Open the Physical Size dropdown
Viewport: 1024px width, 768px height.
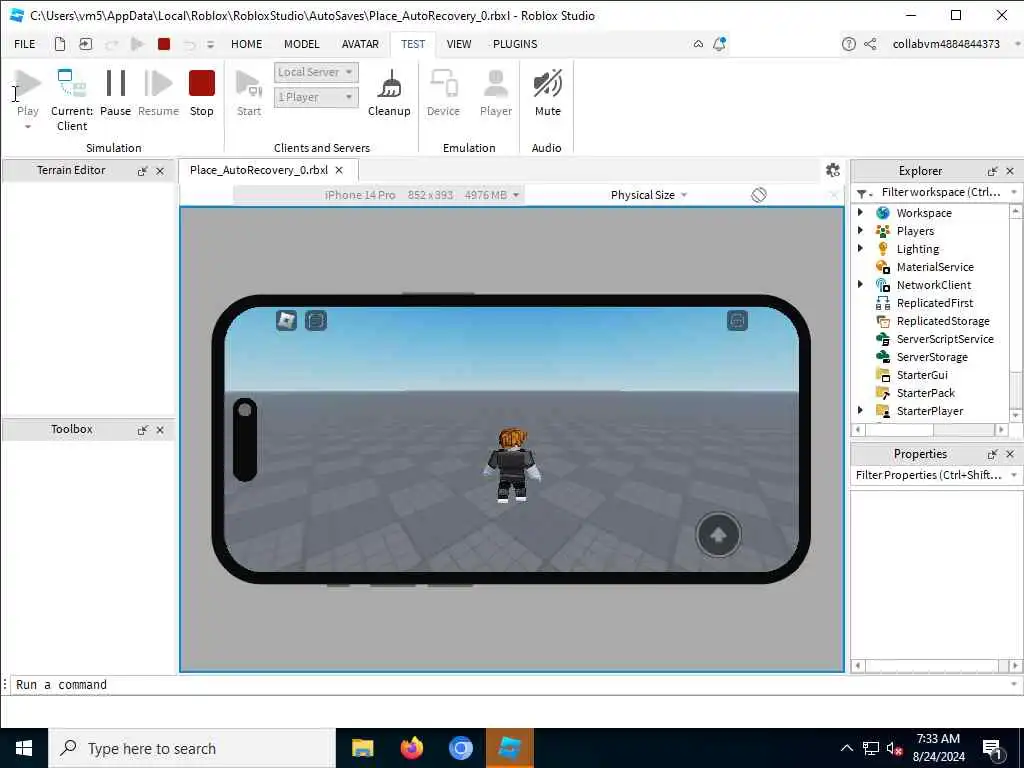coord(648,195)
